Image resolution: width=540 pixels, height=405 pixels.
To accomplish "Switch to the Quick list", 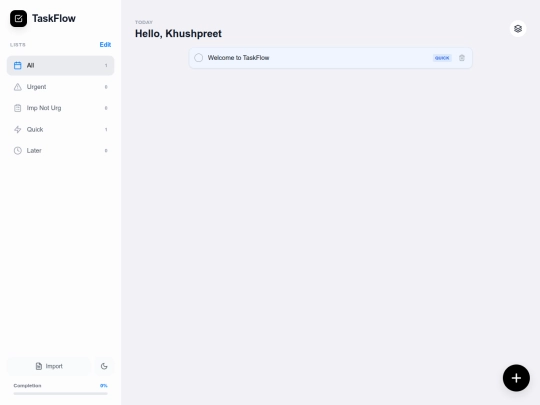I will click(60, 129).
